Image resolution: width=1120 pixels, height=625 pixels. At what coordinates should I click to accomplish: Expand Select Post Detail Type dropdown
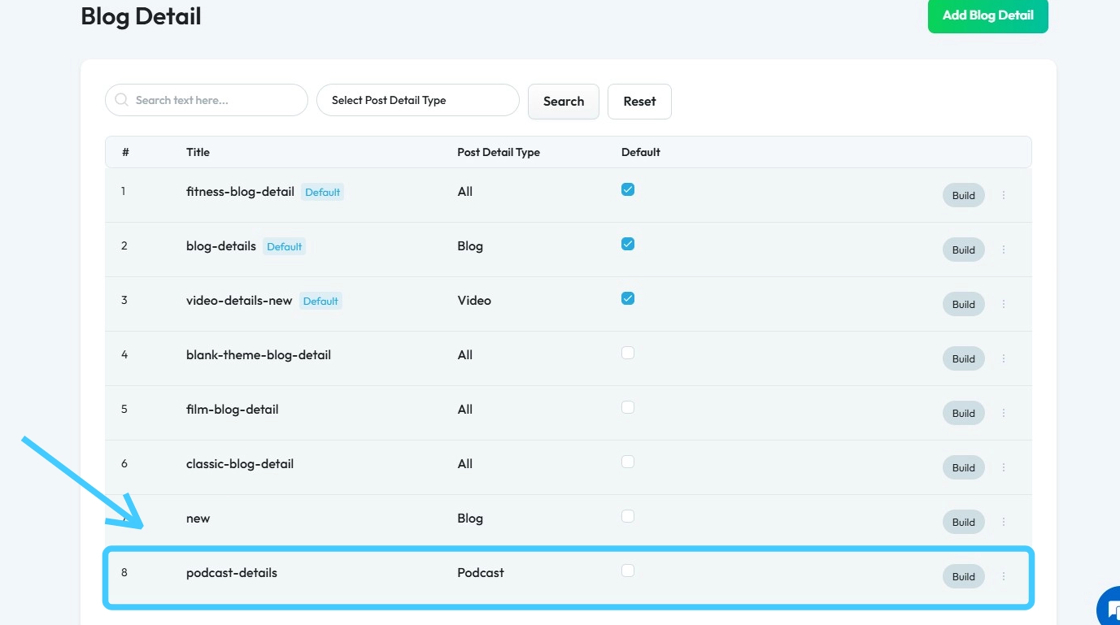pos(417,100)
